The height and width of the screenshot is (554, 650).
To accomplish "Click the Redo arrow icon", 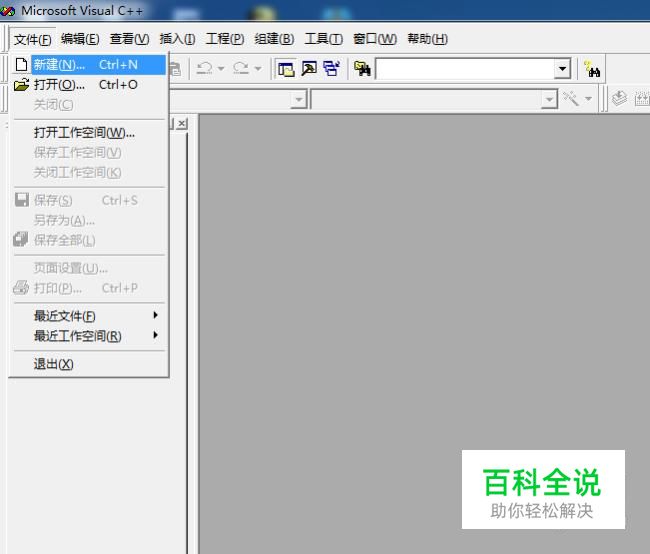I will 241,68.
